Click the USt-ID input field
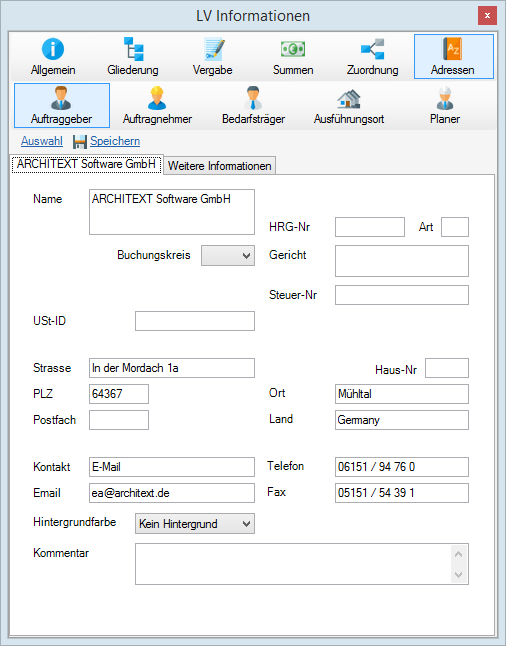This screenshot has height=646, width=506. (195, 321)
